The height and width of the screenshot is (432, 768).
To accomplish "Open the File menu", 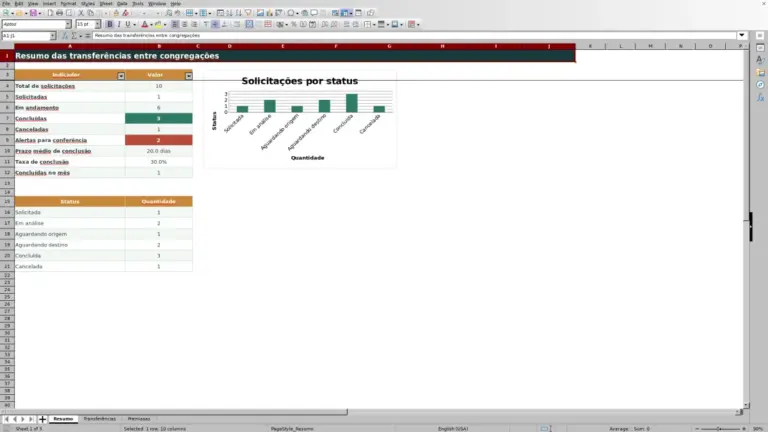I will coord(6,3).
